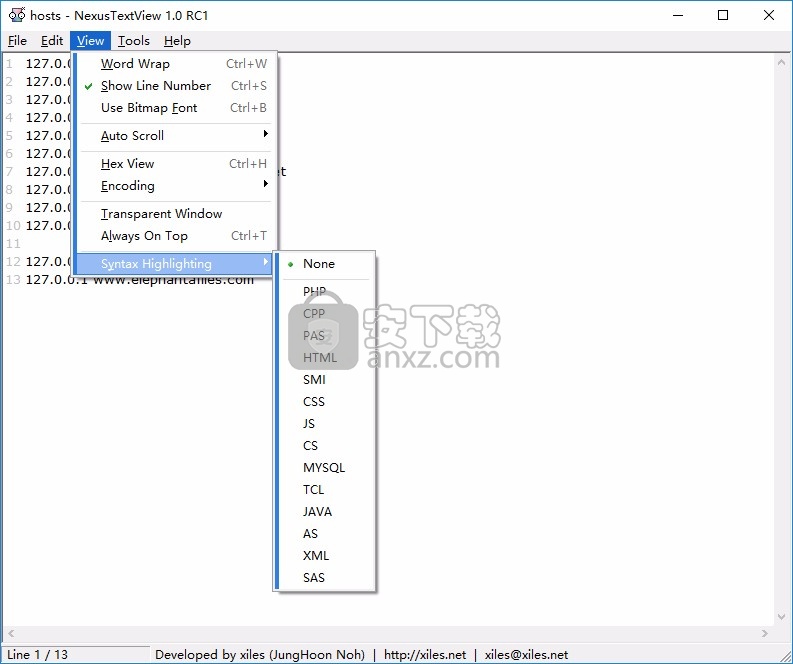Click the Developed by xiles status text
The height and width of the screenshot is (664, 793).
tap(260, 655)
